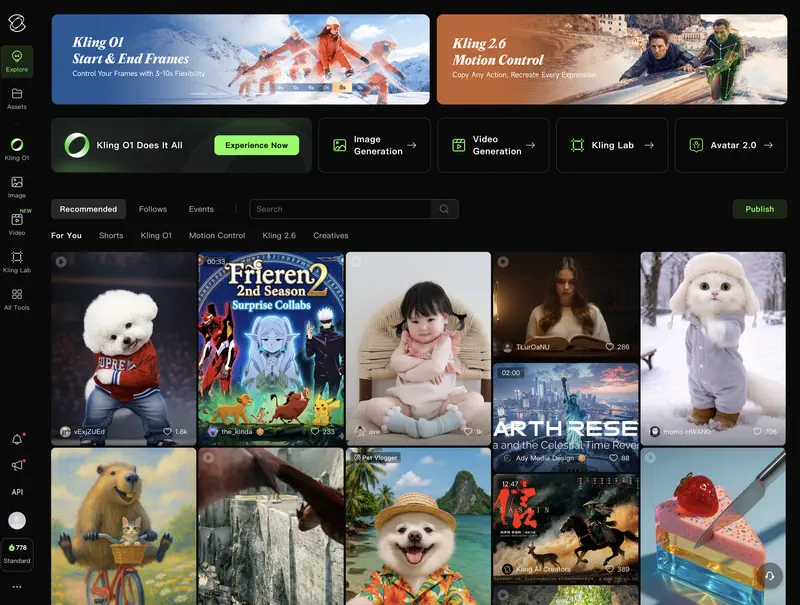The height and width of the screenshot is (605, 800).
Task: Open the Video tool in sidebar
Action: click(x=17, y=223)
